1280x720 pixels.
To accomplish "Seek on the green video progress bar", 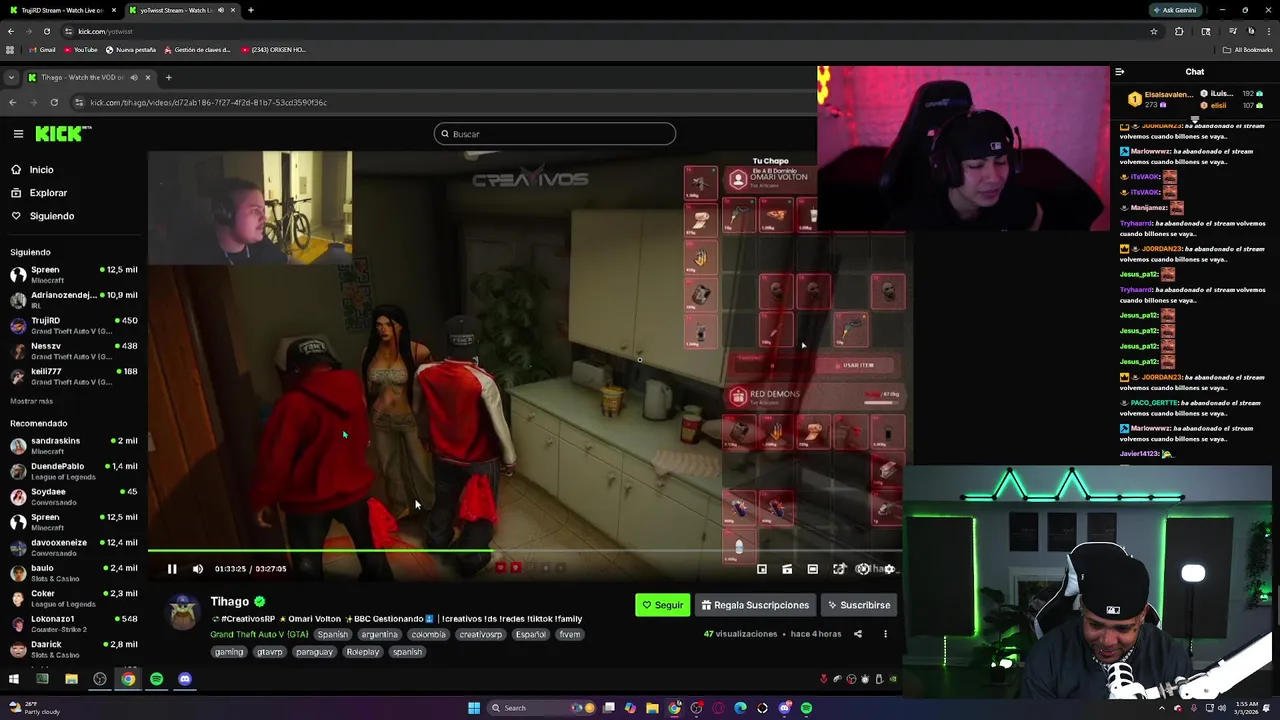I will tap(525, 550).
